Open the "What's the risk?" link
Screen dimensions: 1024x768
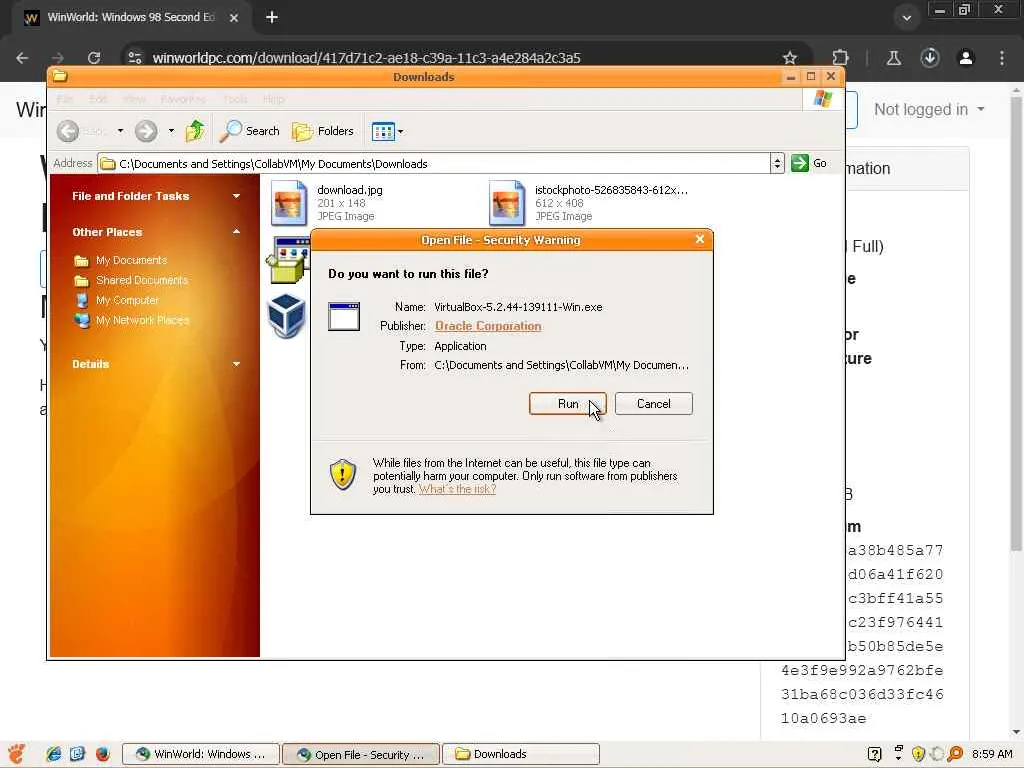coord(457,489)
